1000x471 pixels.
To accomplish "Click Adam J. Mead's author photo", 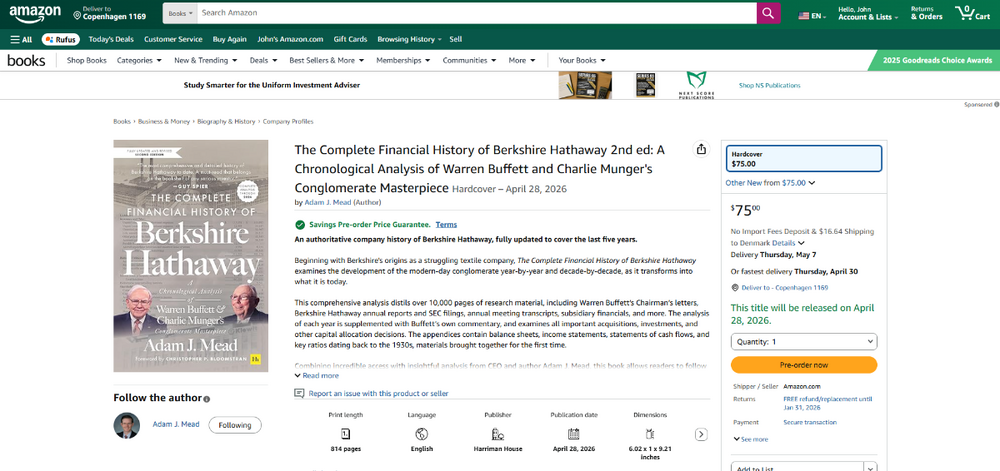I will (126, 425).
